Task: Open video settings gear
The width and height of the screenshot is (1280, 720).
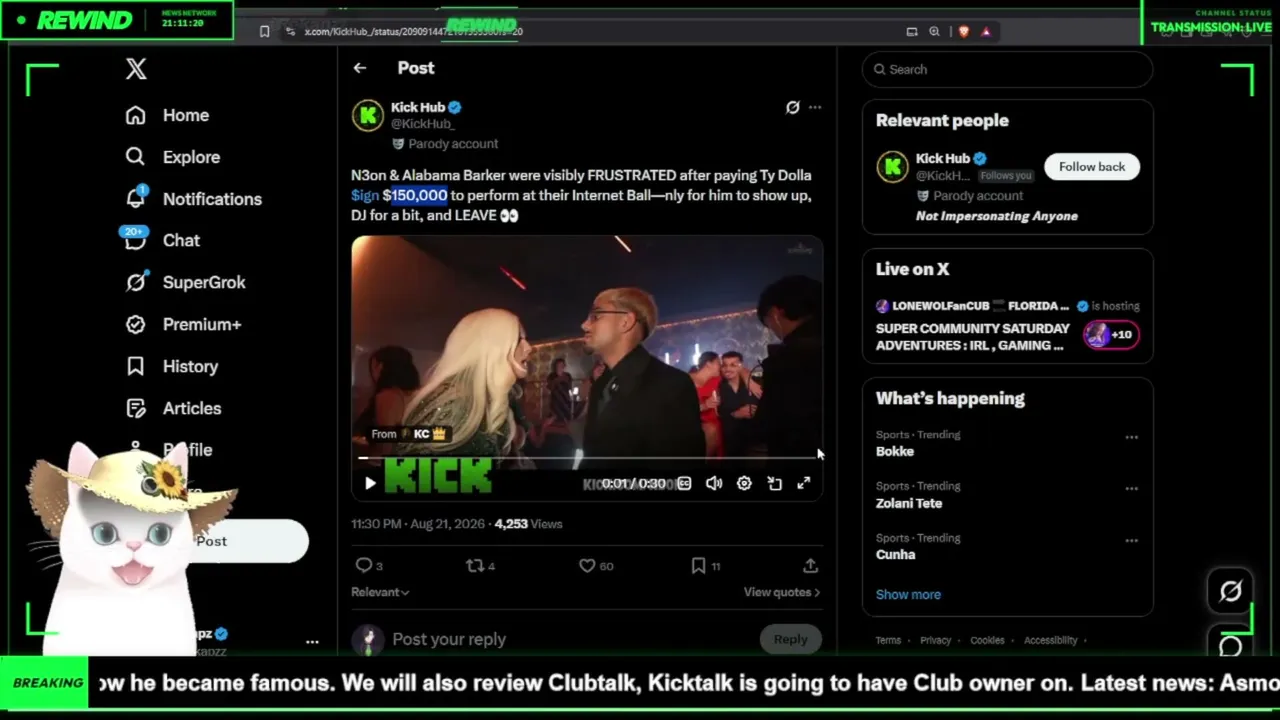Action: pyautogui.click(x=744, y=484)
